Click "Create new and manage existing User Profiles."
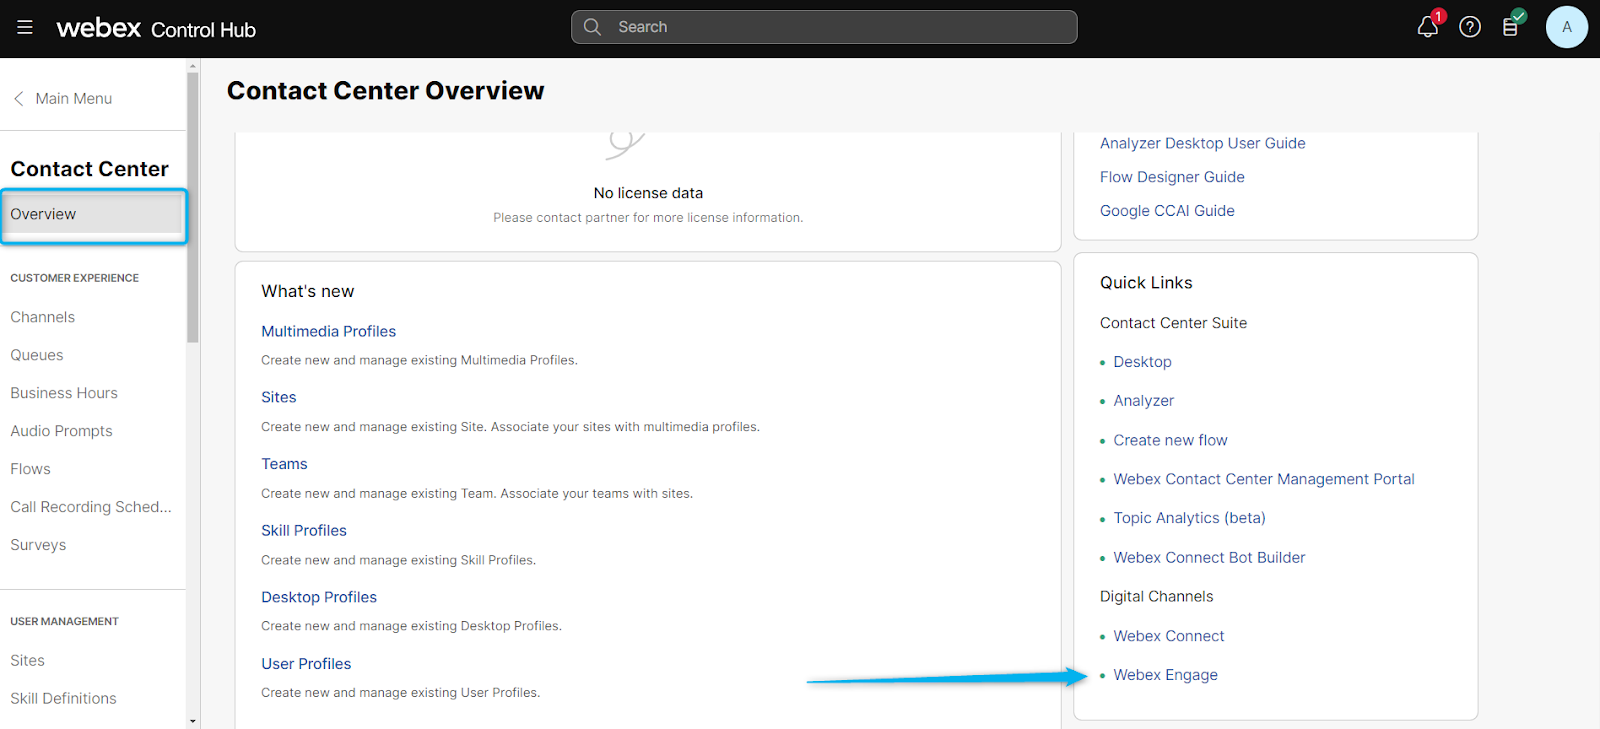 pyautogui.click(x=400, y=693)
